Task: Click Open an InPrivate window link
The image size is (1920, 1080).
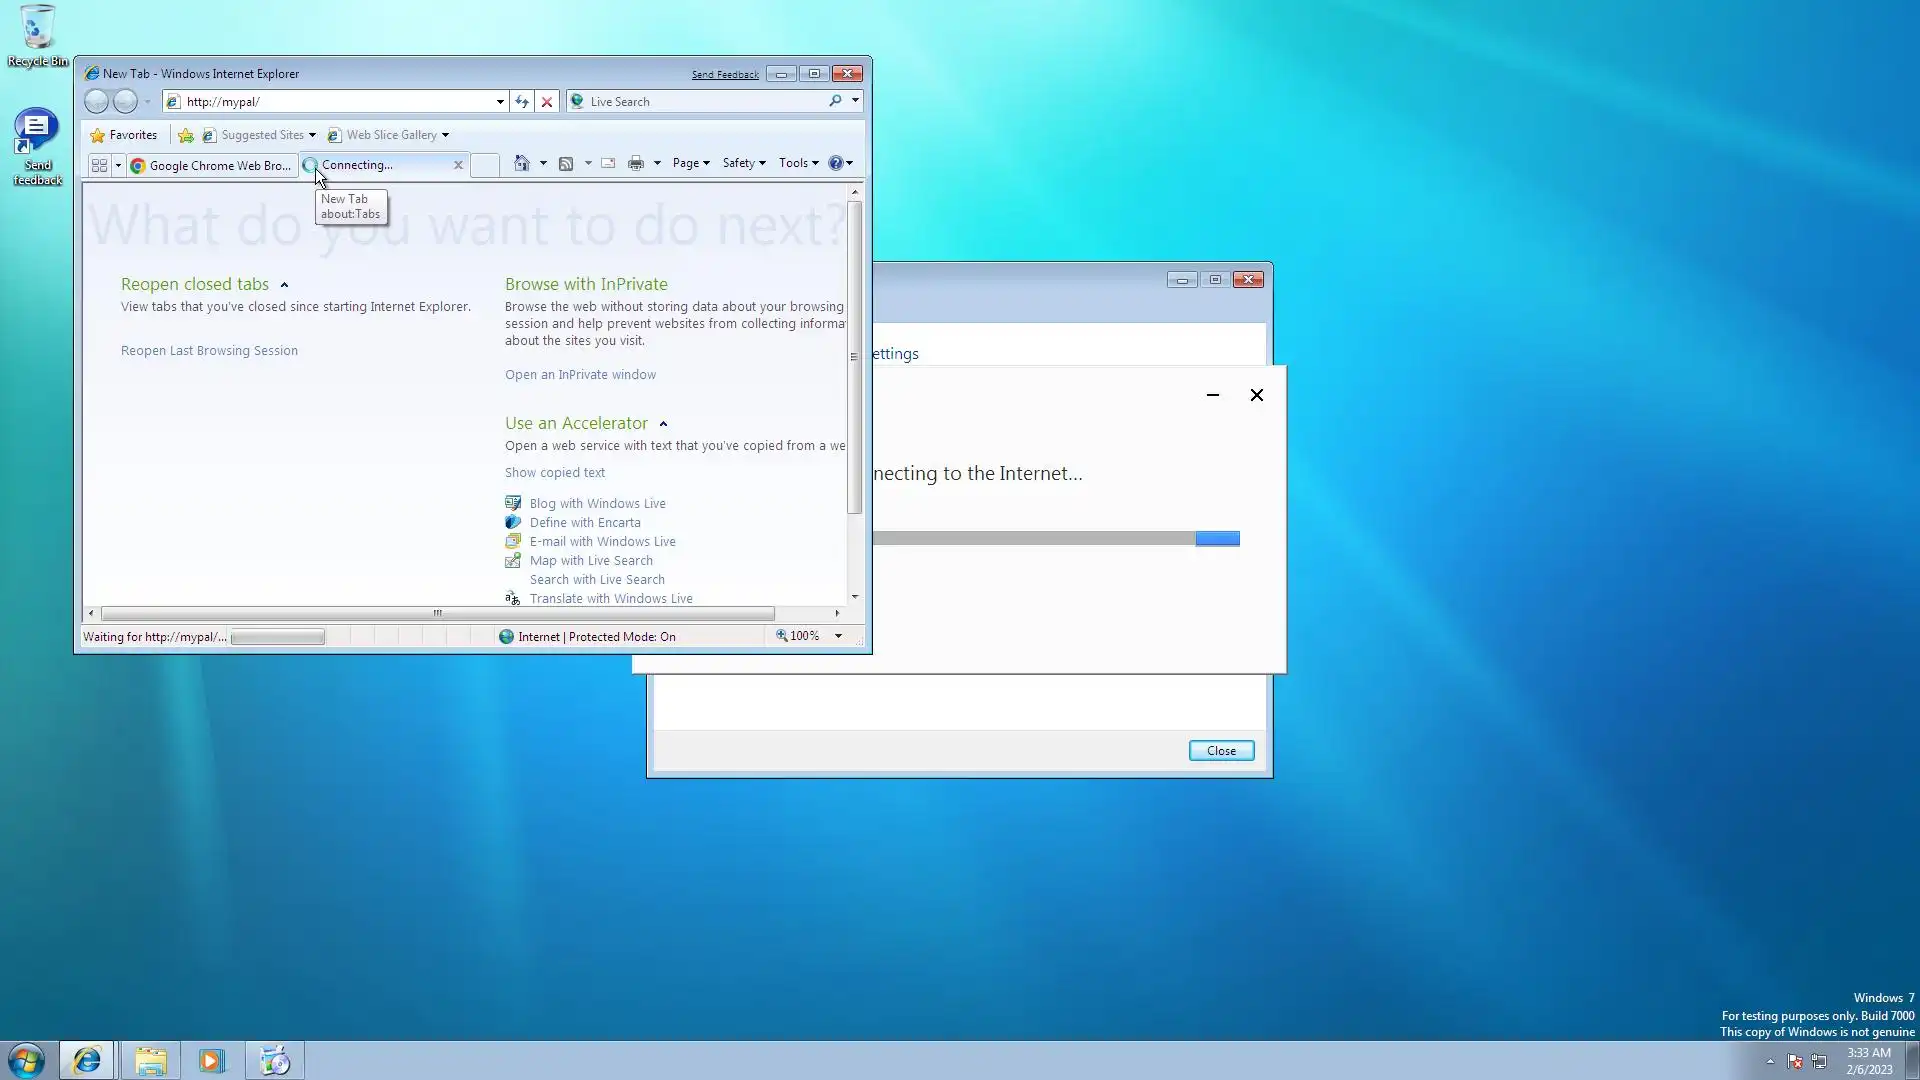Action: click(x=580, y=375)
